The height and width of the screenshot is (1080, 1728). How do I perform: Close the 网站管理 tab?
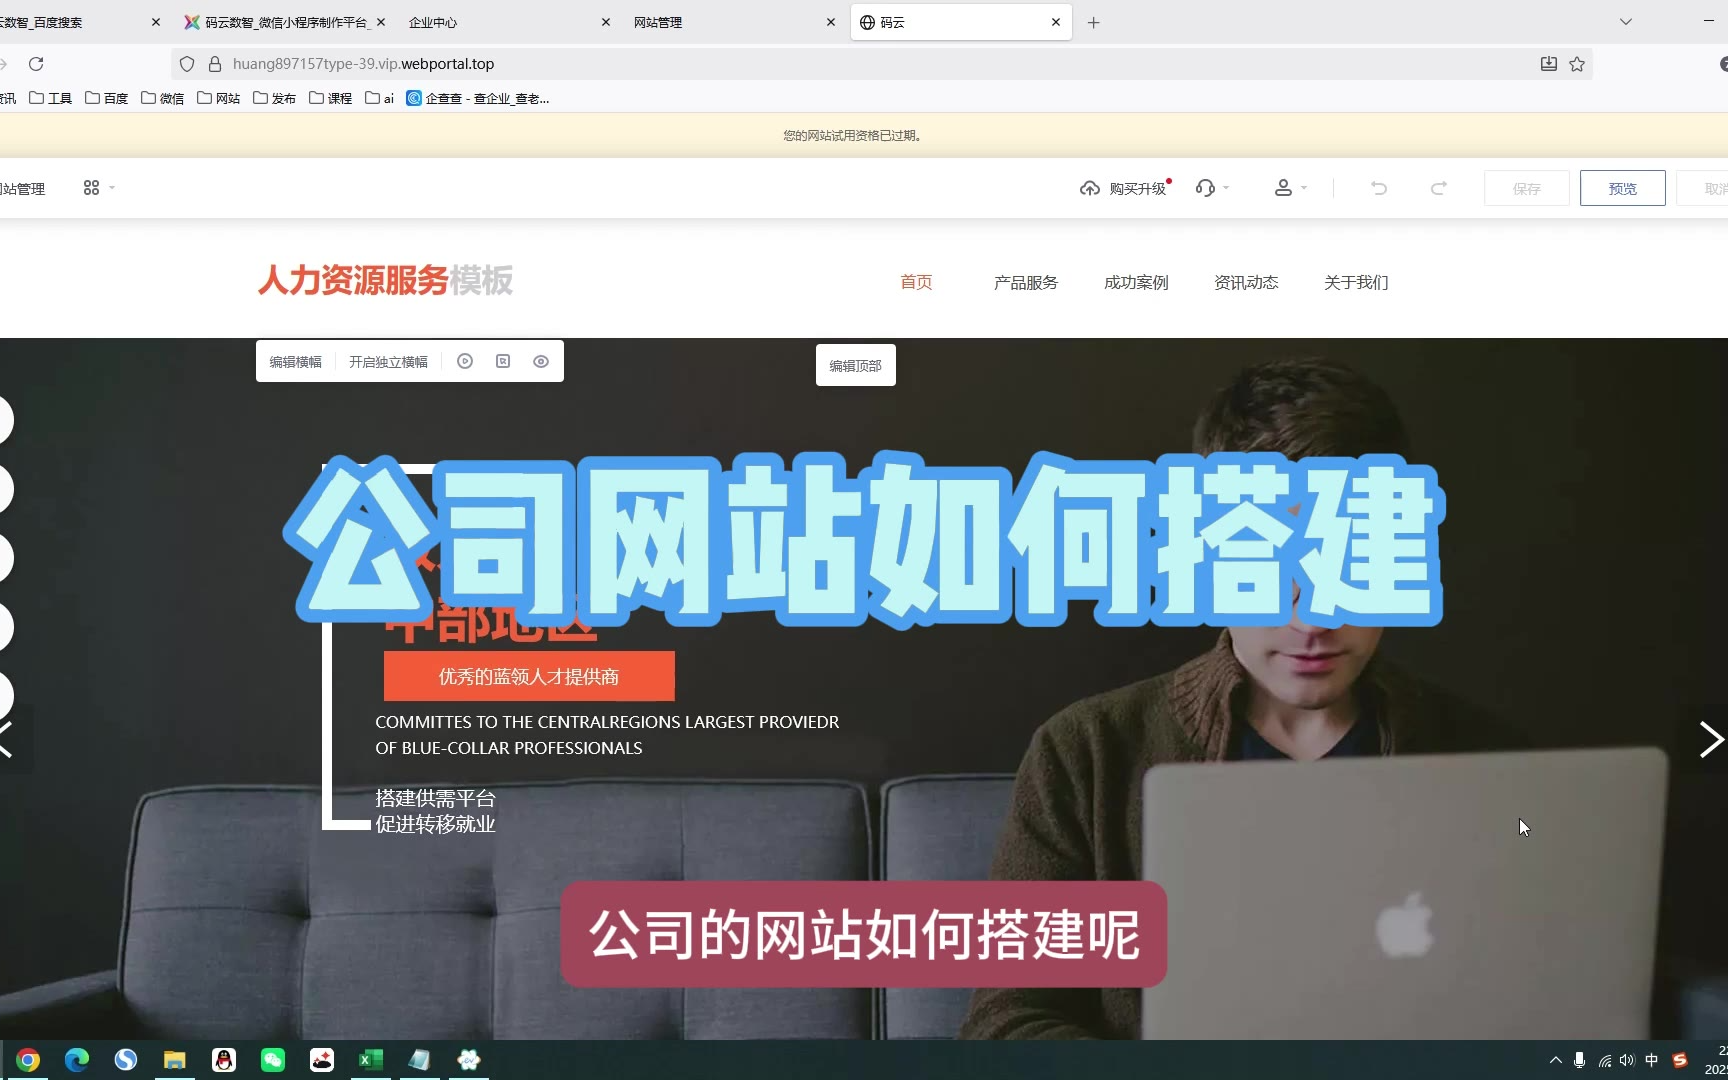click(831, 22)
